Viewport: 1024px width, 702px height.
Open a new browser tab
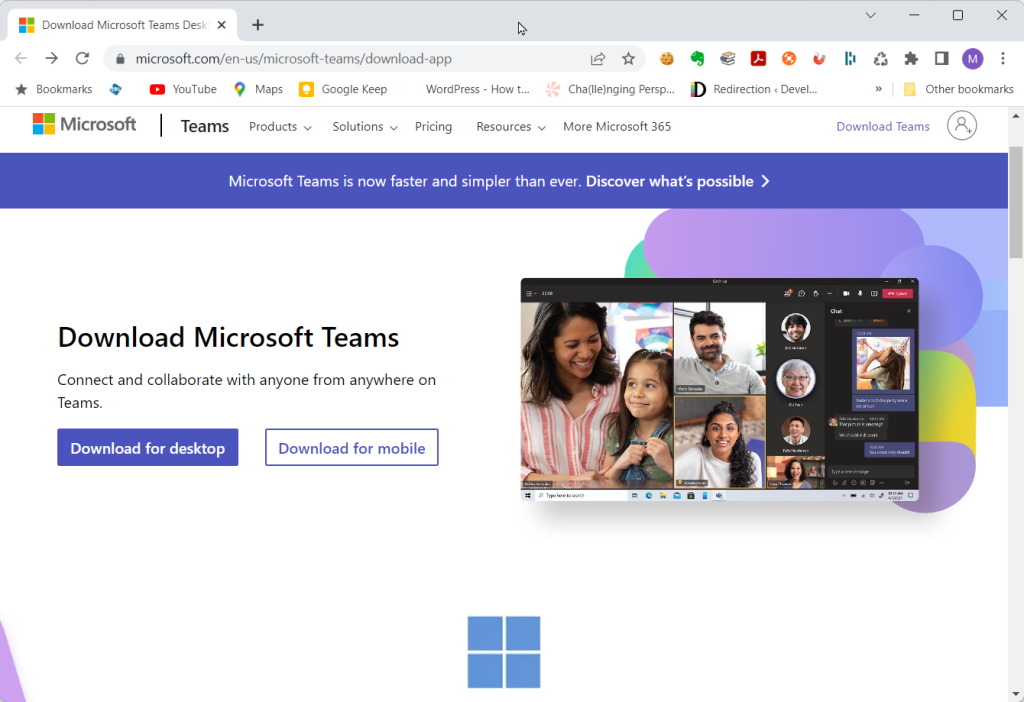[x=258, y=25]
